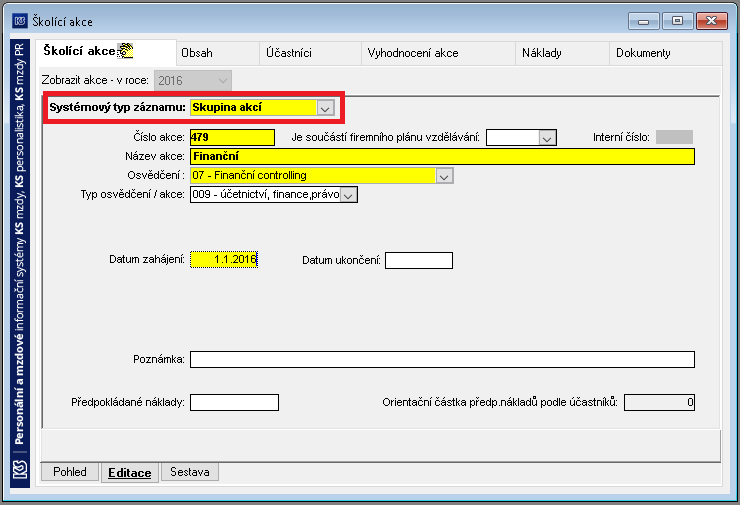Screen dimensions: 740x505
Task: Show the Dokumenty tab
Action: point(643,53)
